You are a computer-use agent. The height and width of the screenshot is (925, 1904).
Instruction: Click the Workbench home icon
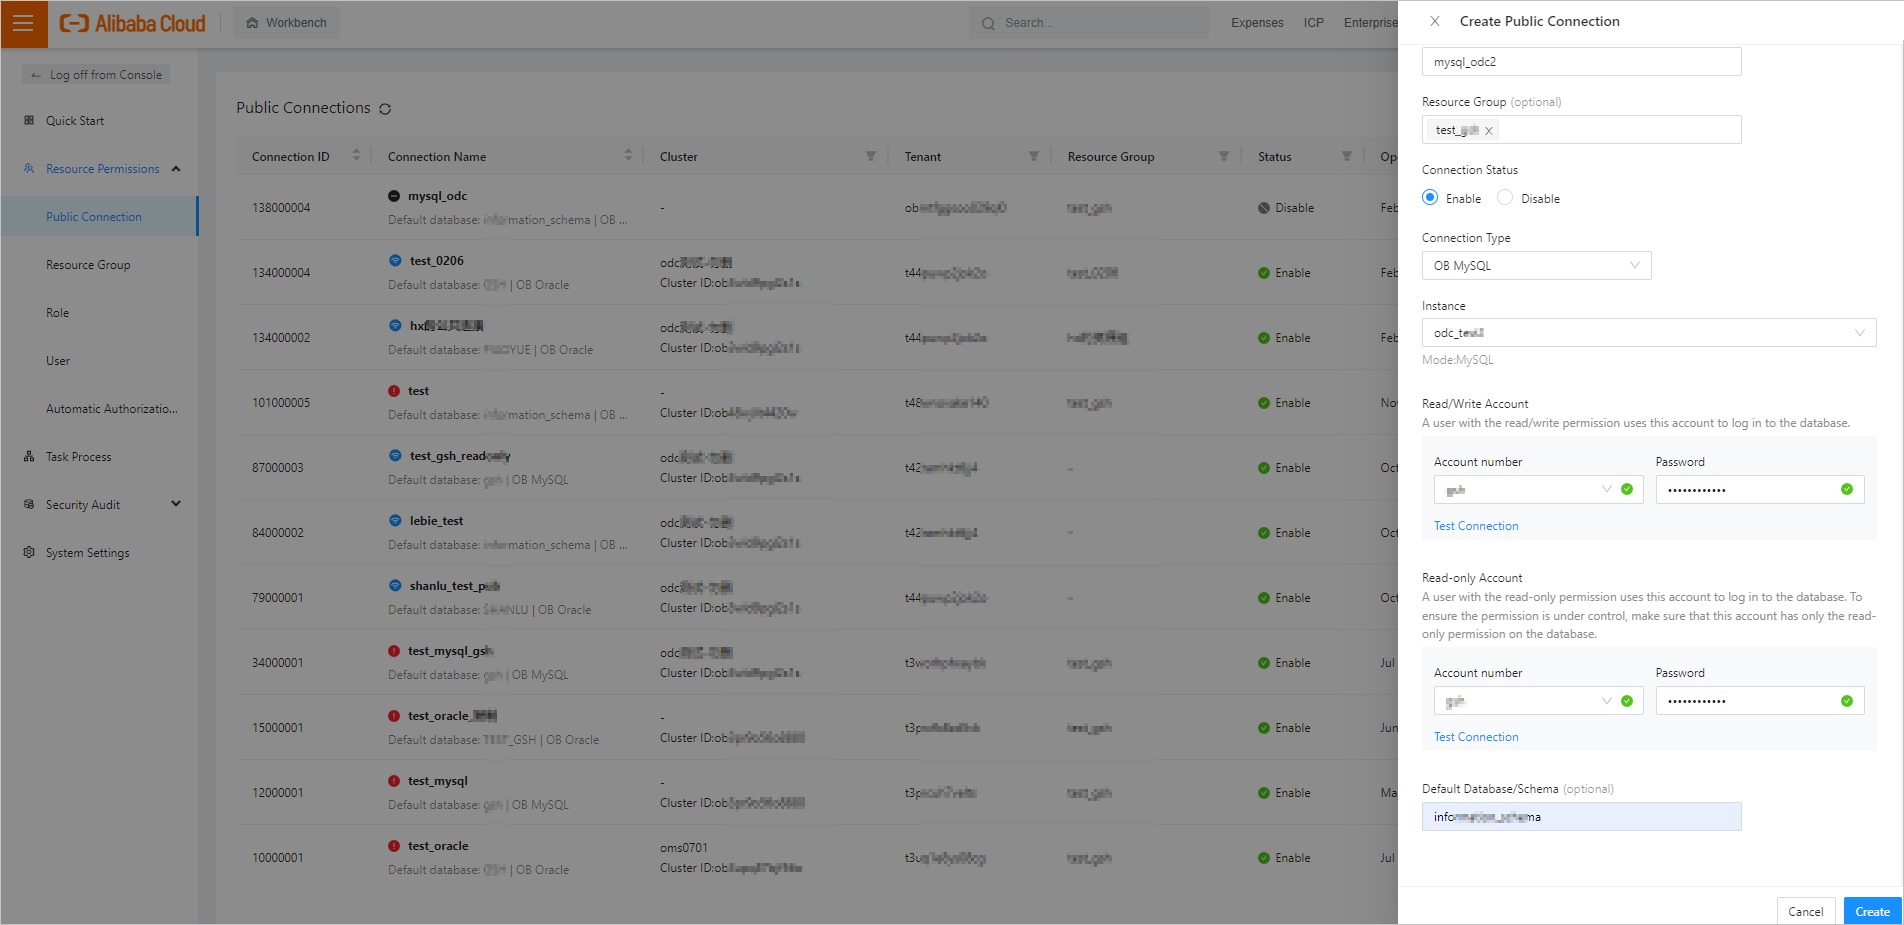click(252, 23)
